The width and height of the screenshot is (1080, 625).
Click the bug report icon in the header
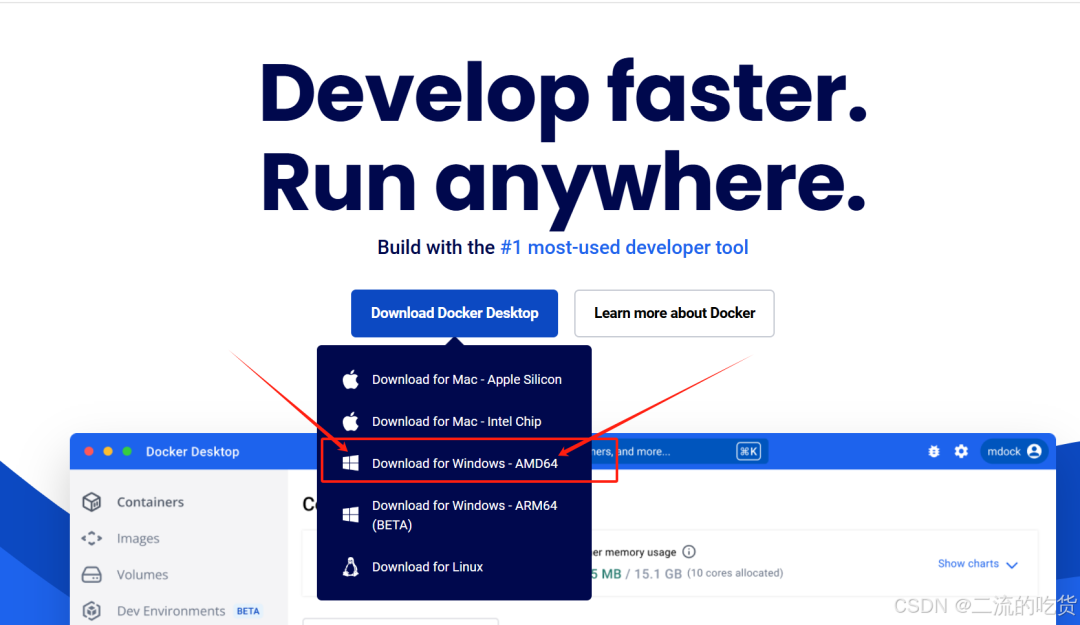click(x=933, y=451)
